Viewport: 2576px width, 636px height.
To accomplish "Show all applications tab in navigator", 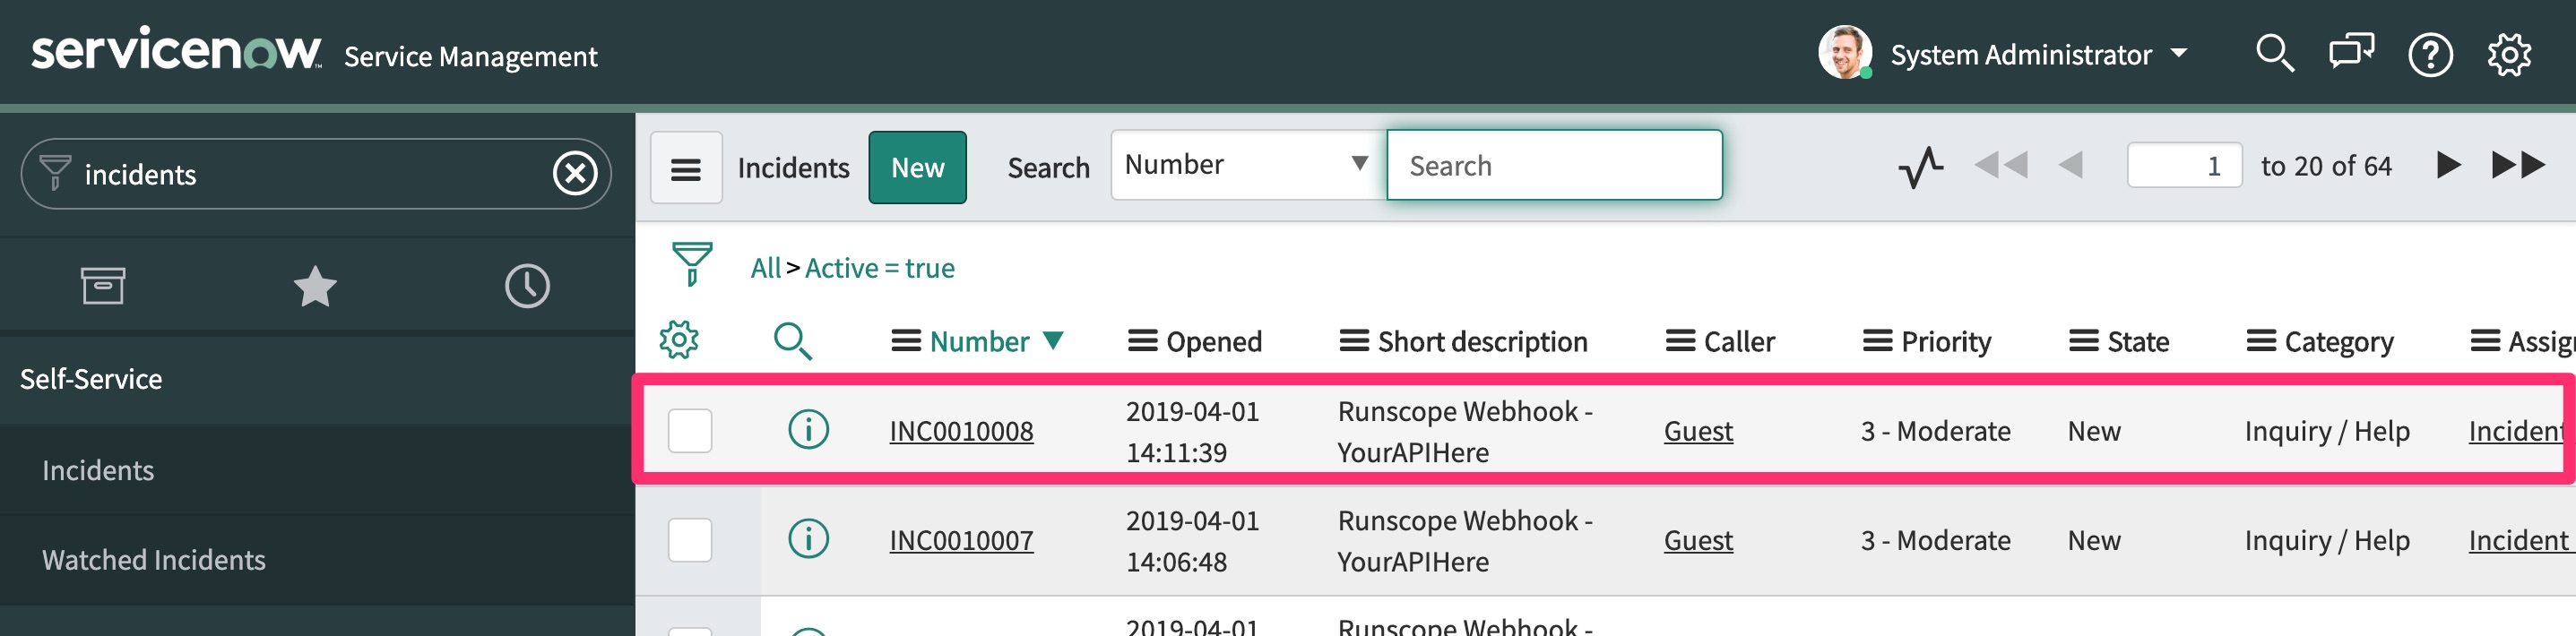I will [x=103, y=286].
